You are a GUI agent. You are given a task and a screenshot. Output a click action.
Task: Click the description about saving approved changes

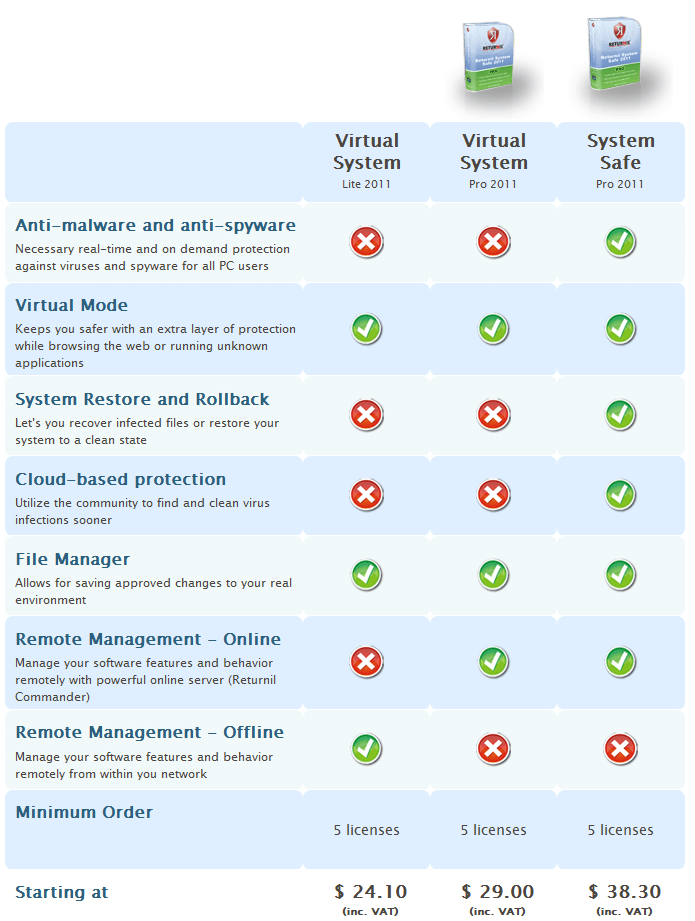click(153, 591)
